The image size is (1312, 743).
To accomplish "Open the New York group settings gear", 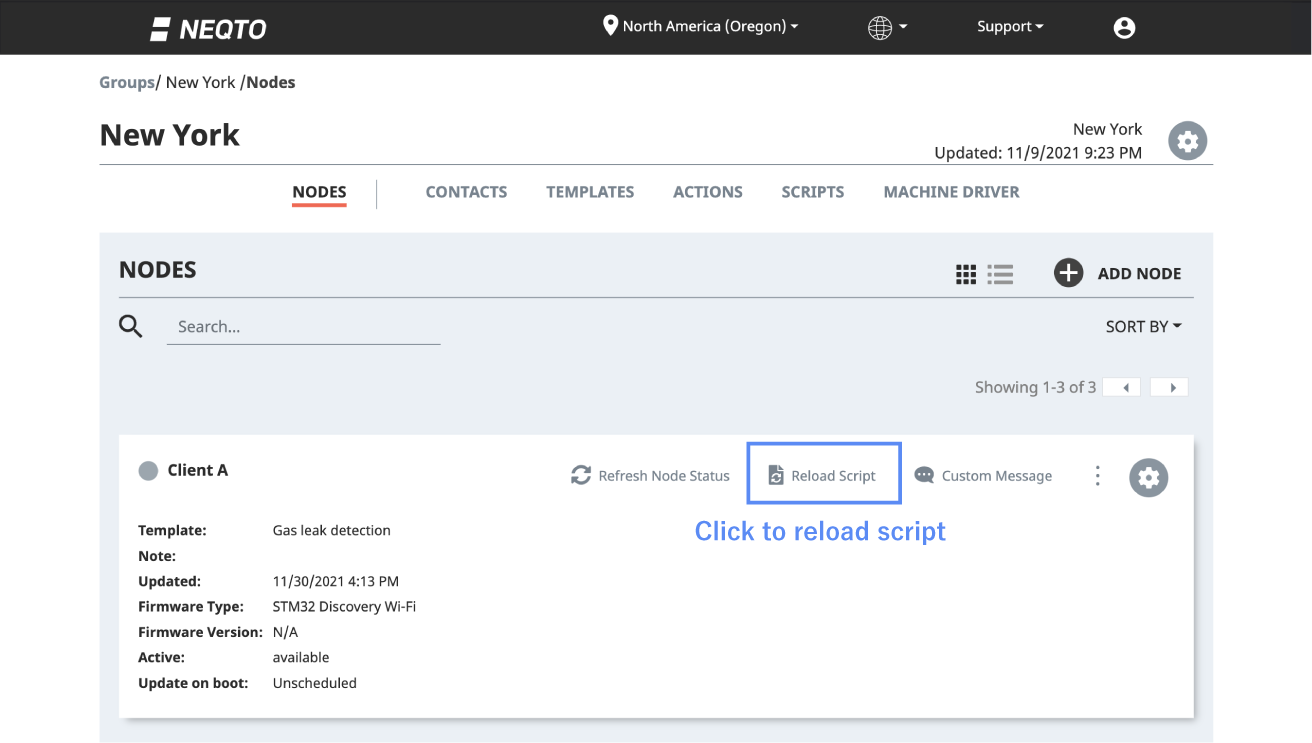I will [x=1187, y=140].
